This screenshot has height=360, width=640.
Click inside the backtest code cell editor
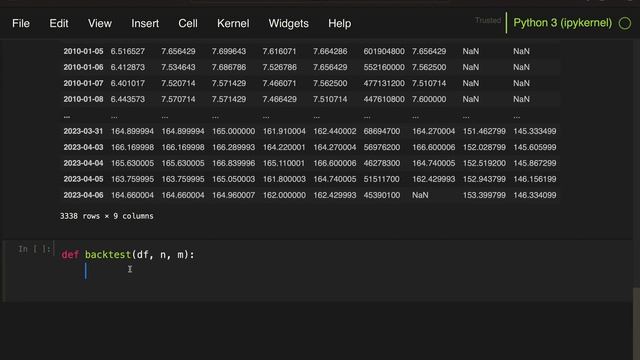tap(345, 271)
